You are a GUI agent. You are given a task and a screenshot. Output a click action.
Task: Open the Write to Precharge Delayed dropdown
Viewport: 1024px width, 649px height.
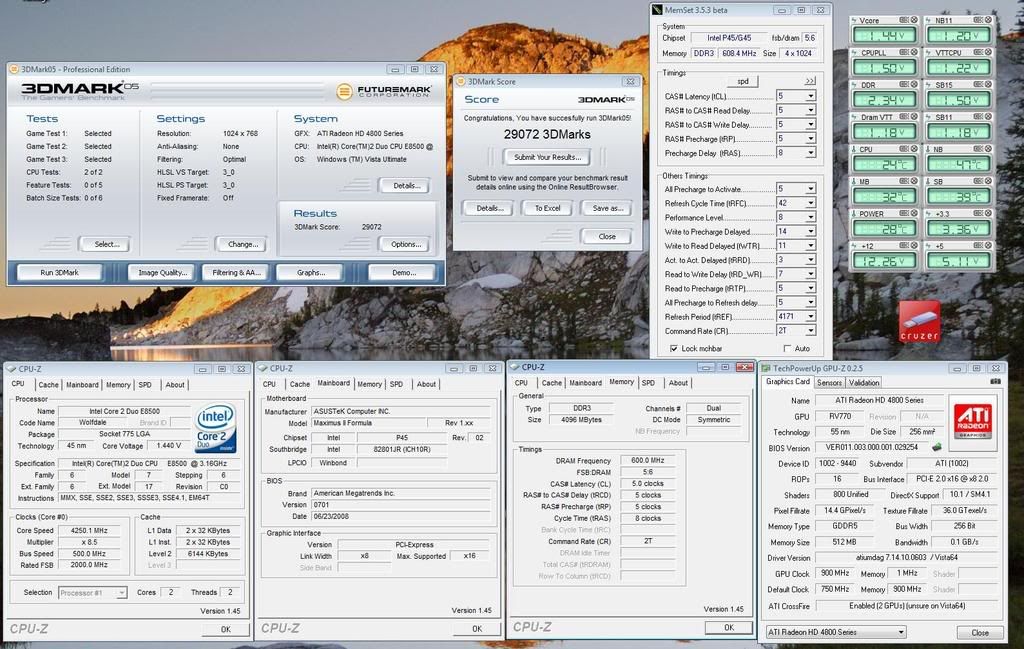point(810,231)
